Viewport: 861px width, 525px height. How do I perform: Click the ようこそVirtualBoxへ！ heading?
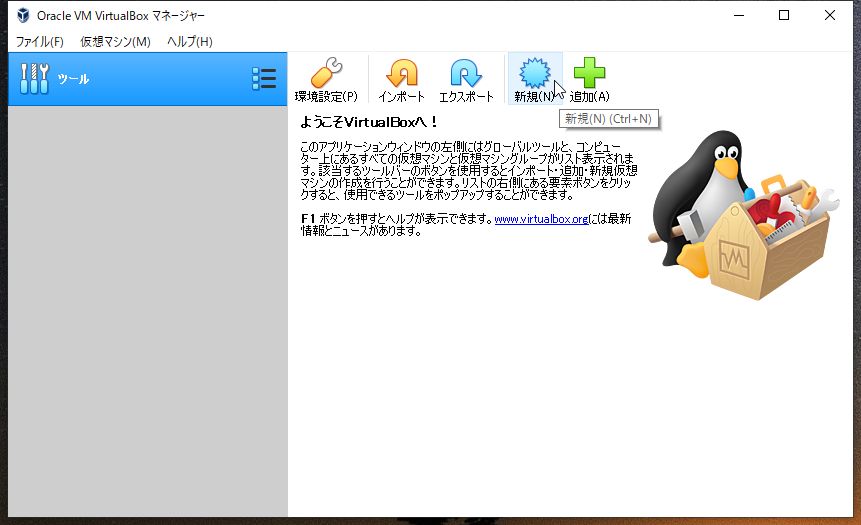[369, 122]
